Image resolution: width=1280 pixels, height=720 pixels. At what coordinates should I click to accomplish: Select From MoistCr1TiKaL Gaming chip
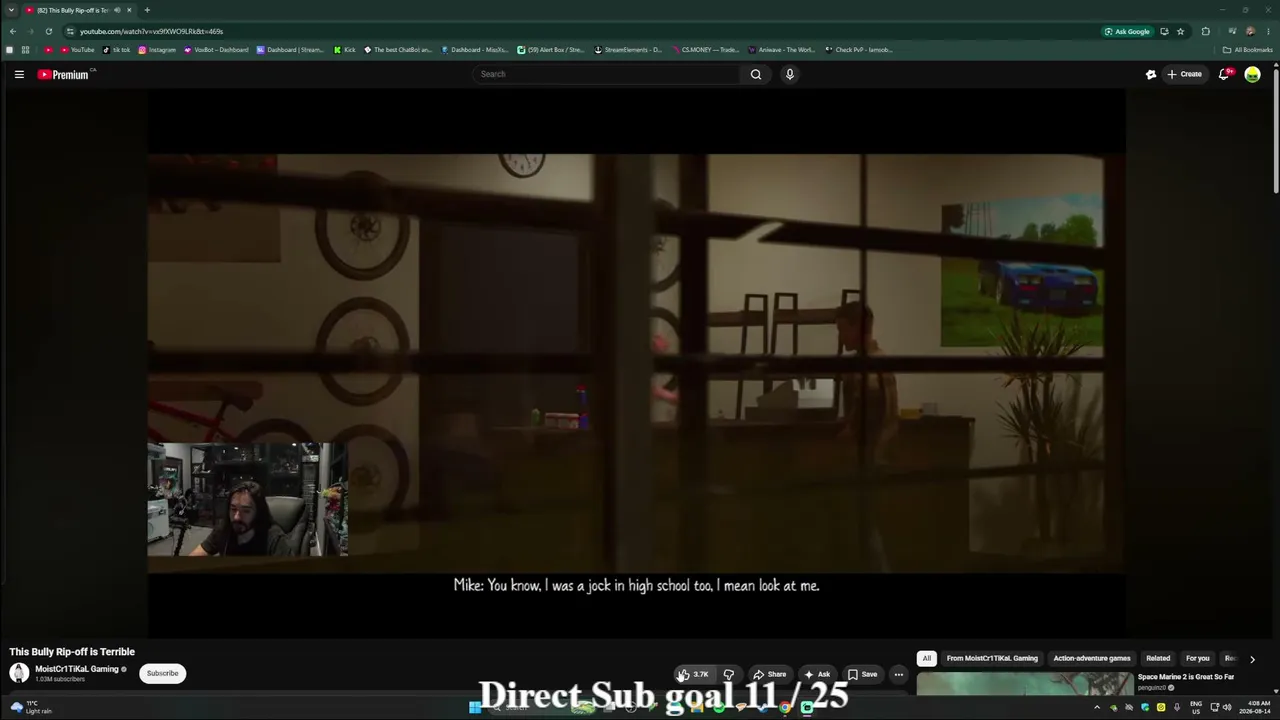click(992, 658)
